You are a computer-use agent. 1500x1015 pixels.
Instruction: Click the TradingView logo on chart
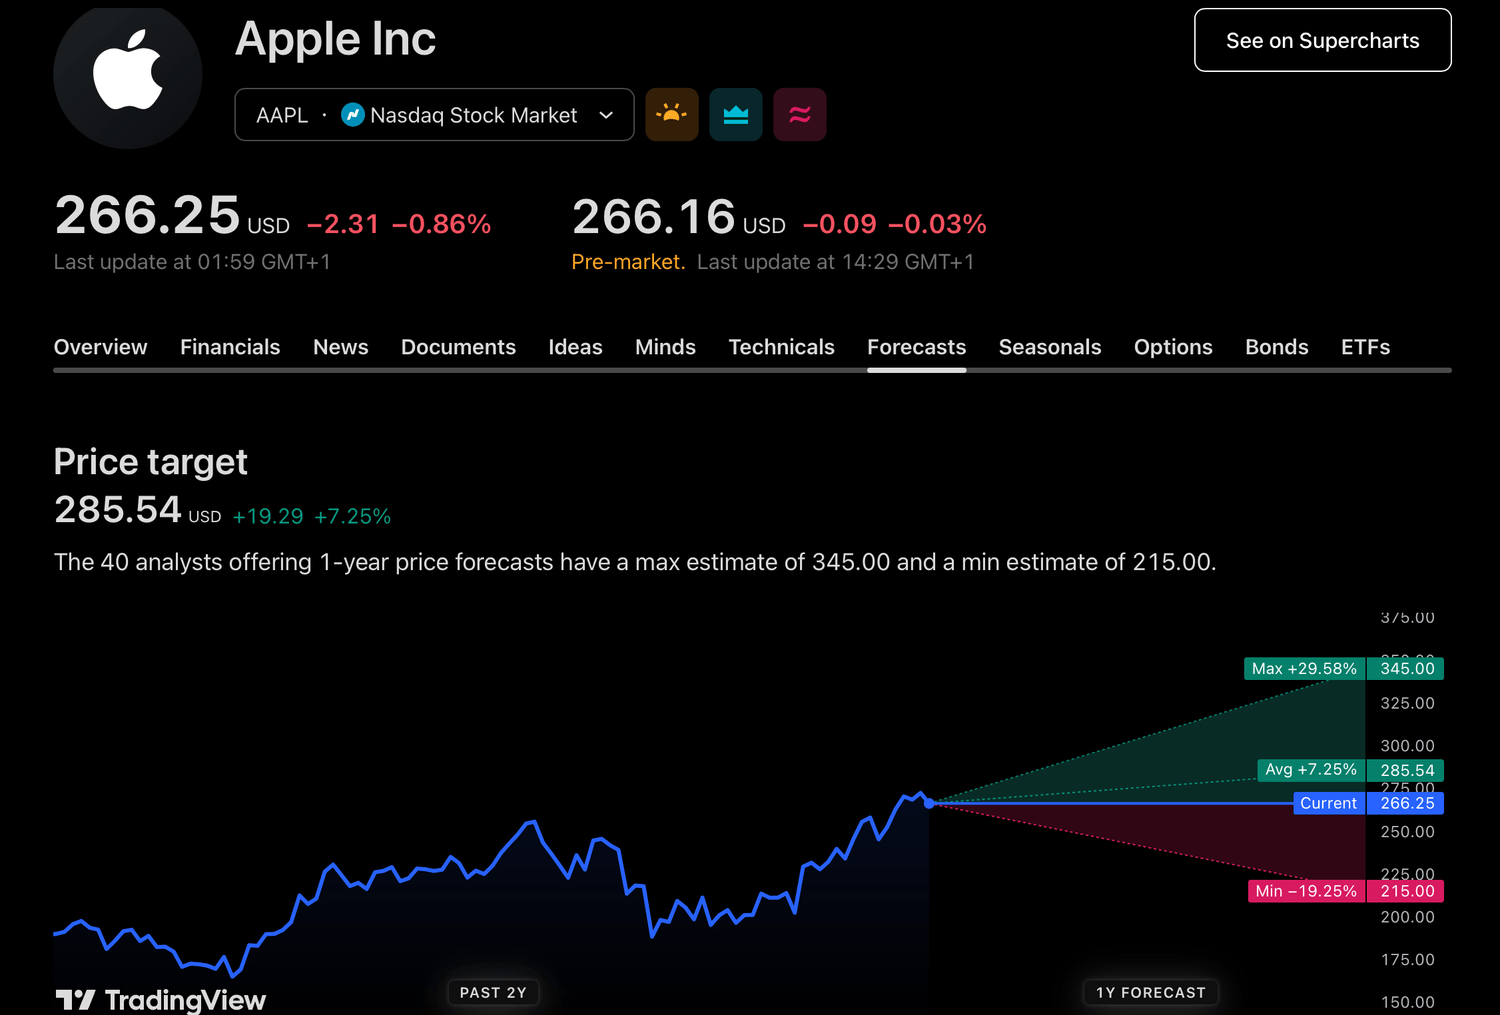point(161,999)
